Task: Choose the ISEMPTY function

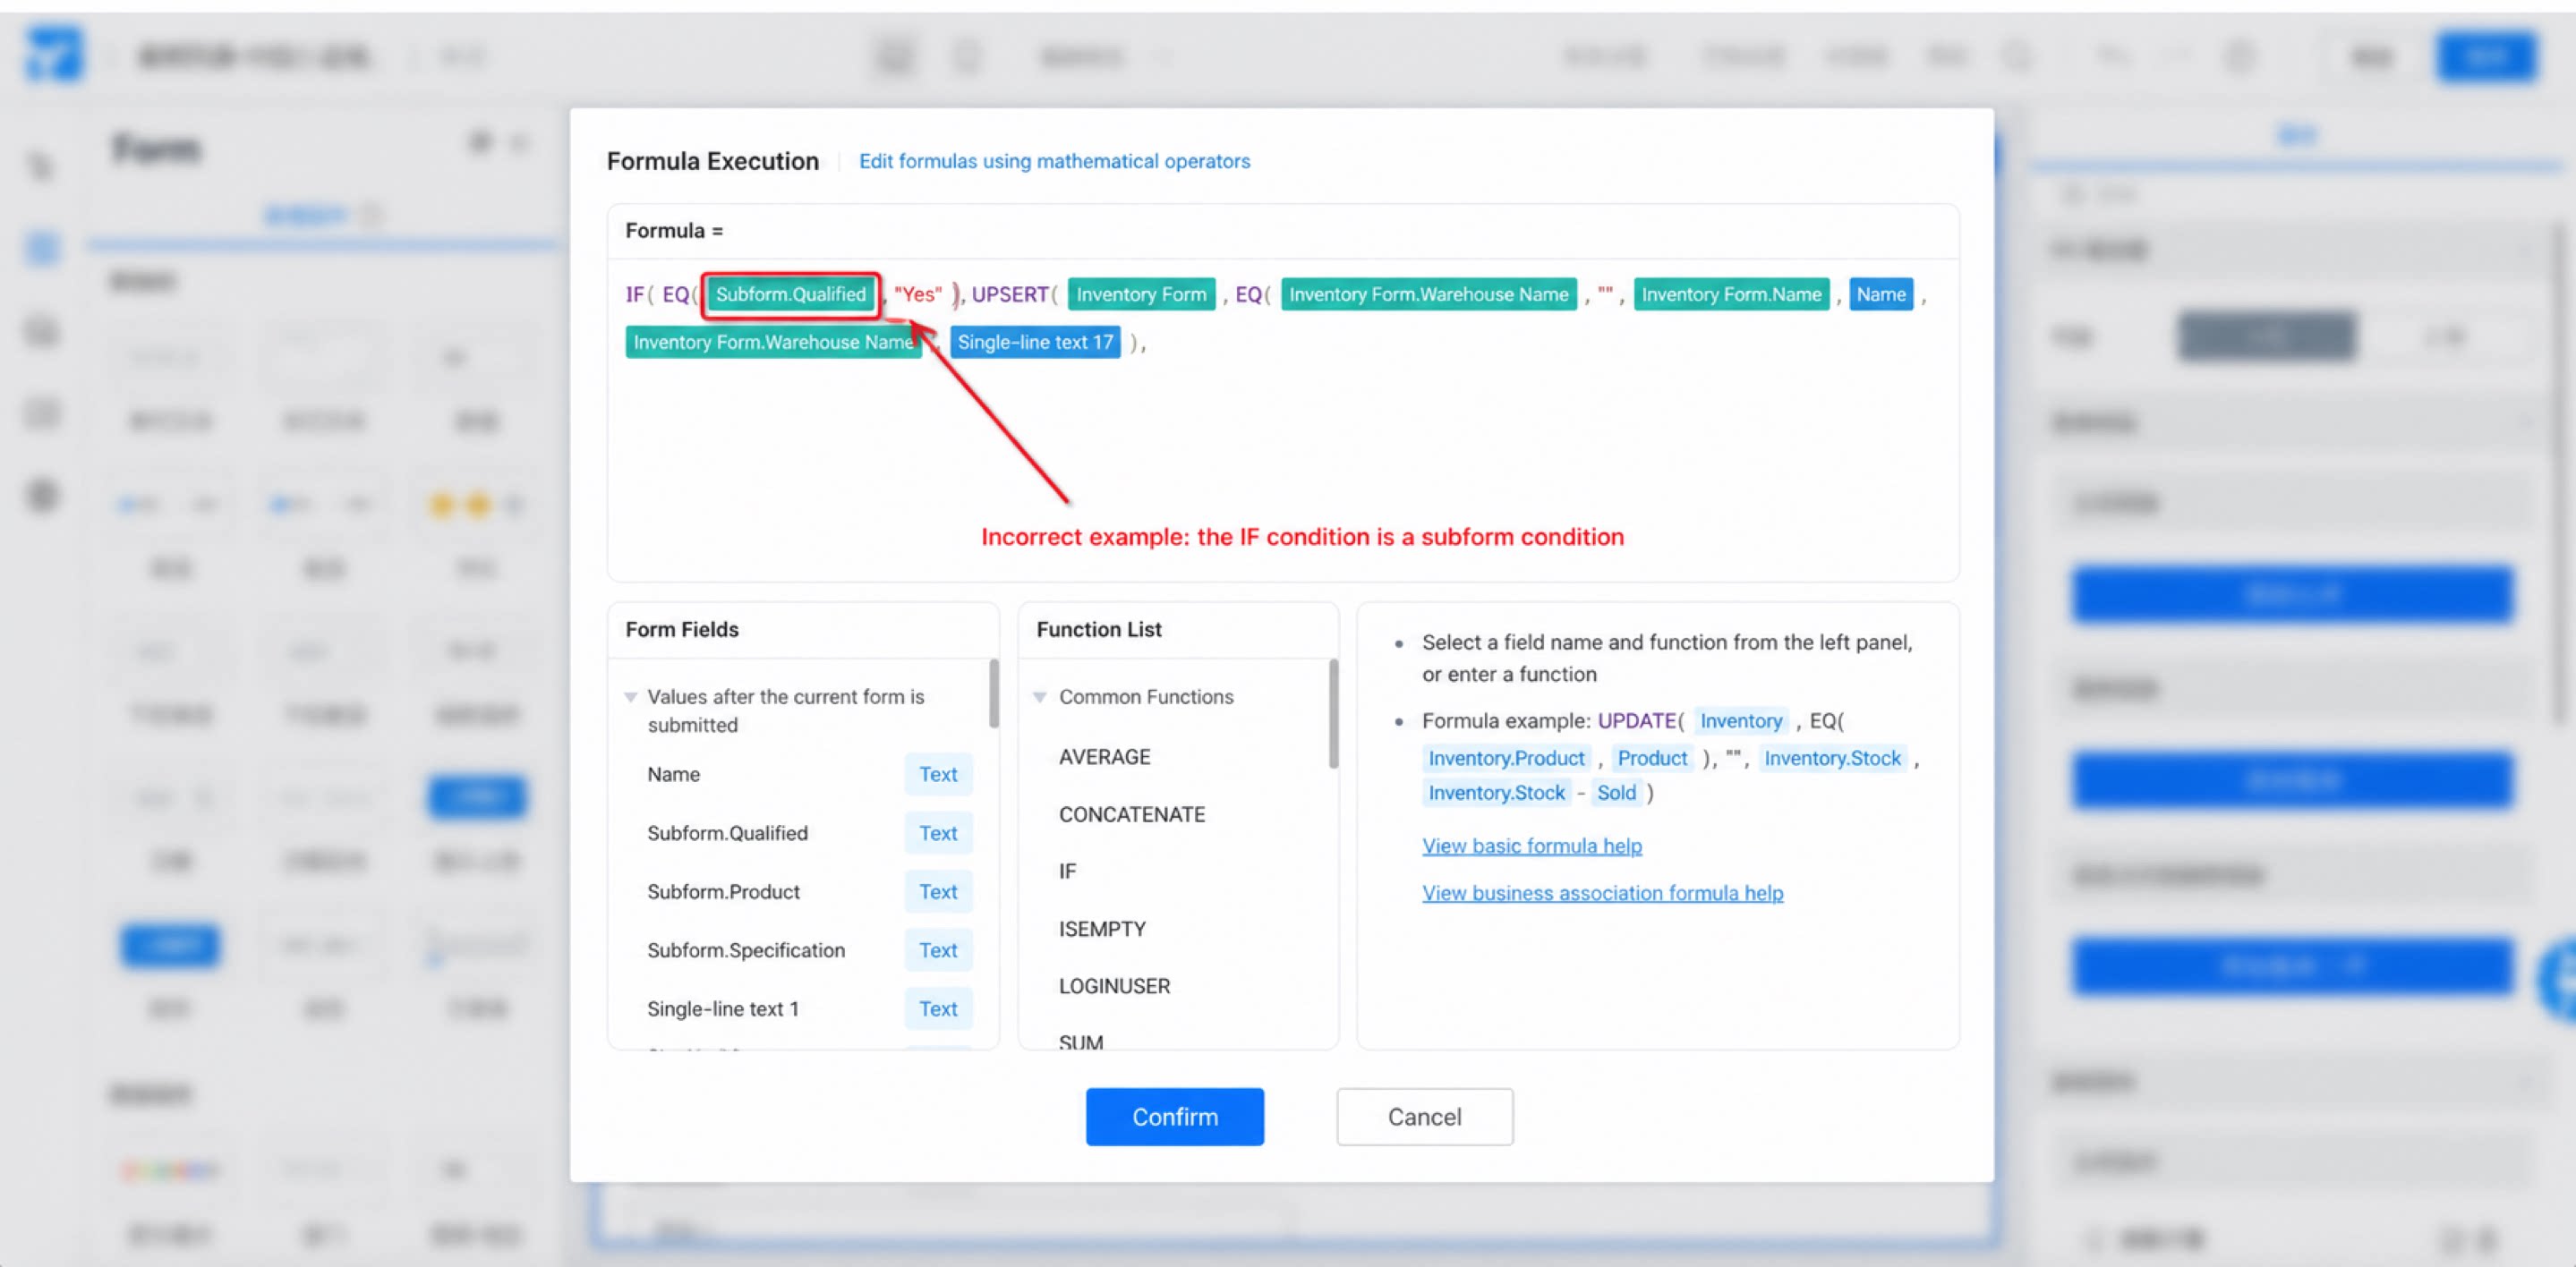Action: point(1102,929)
